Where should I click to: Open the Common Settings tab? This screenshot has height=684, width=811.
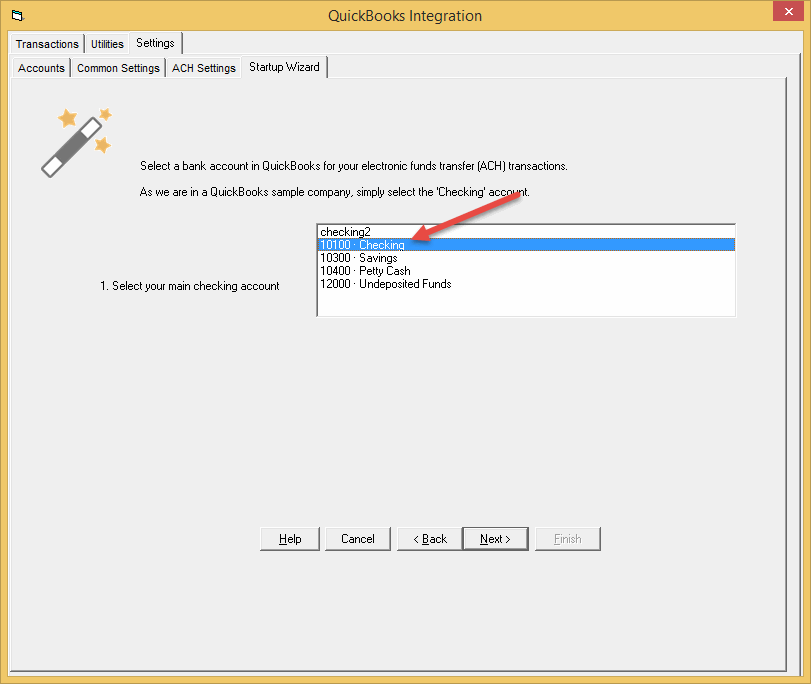[118, 67]
